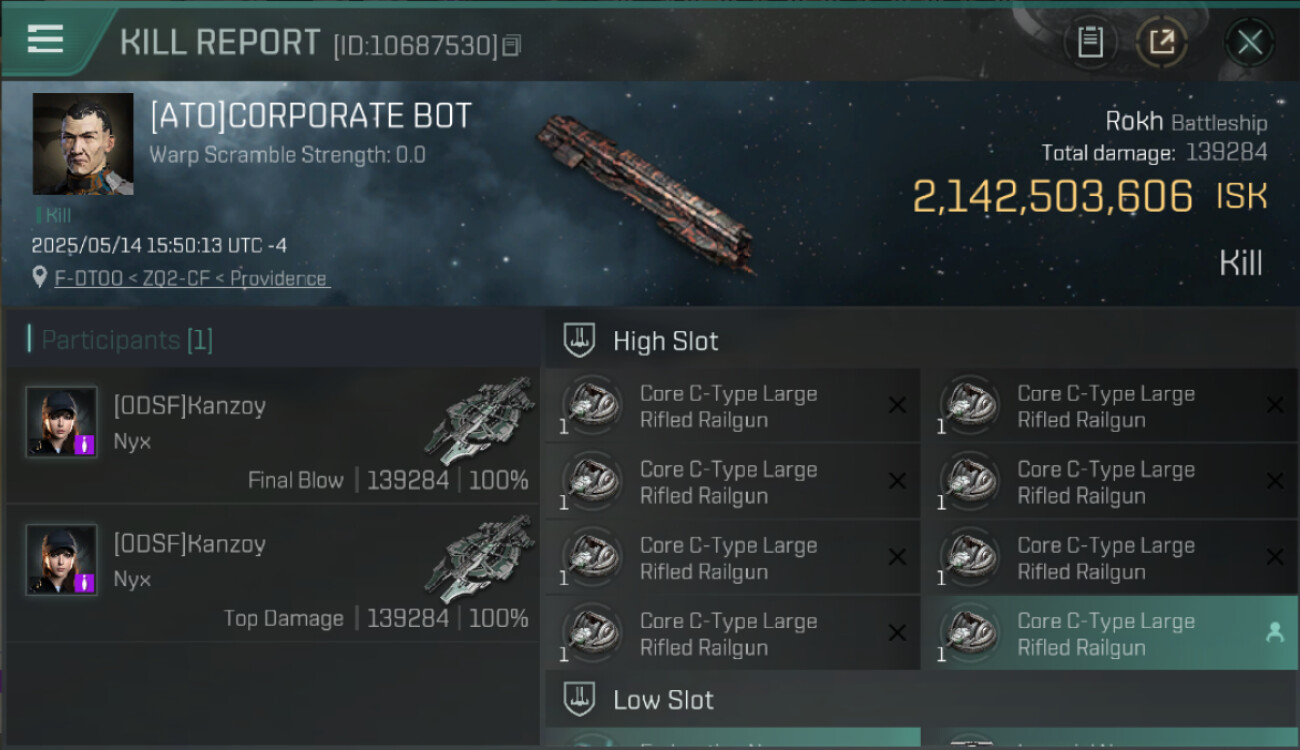Copy the kill report ID
The image size is (1300, 750).
pyautogui.click(x=511, y=45)
